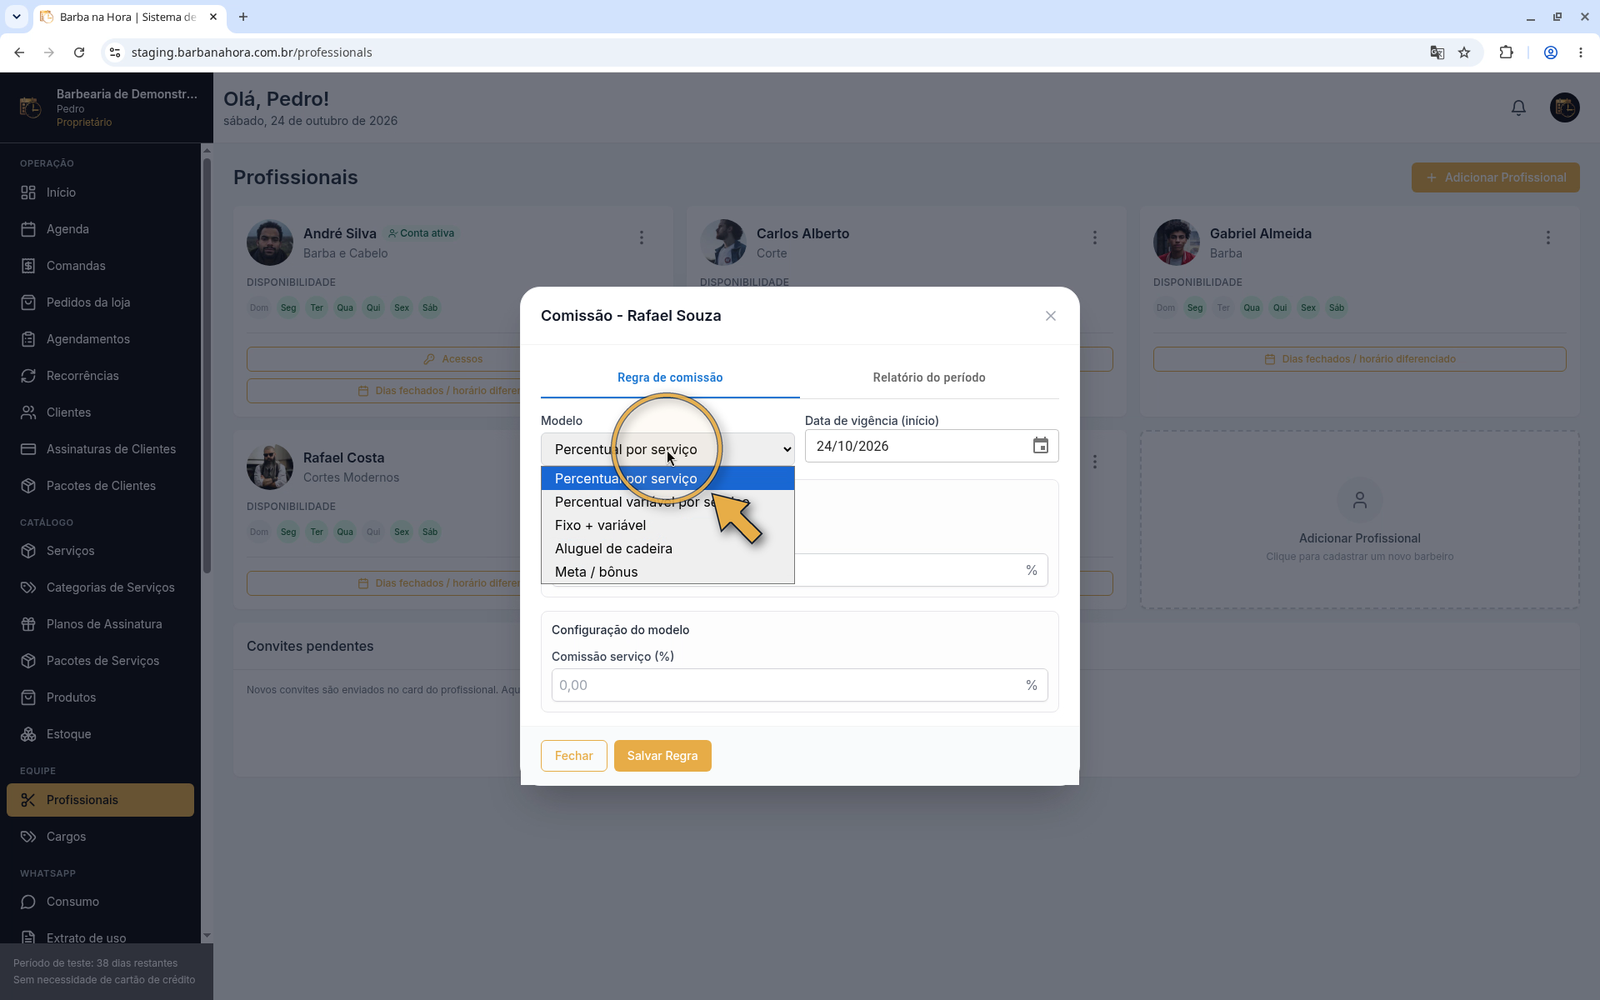Select Percentual por serviço option
Viewport: 1600px width, 1000px height.
pos(668,478)
